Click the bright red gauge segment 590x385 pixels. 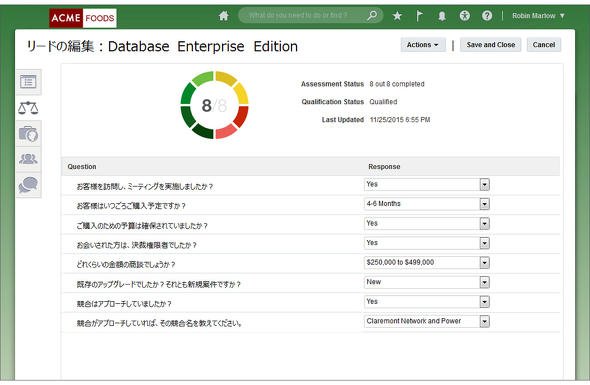242,116
